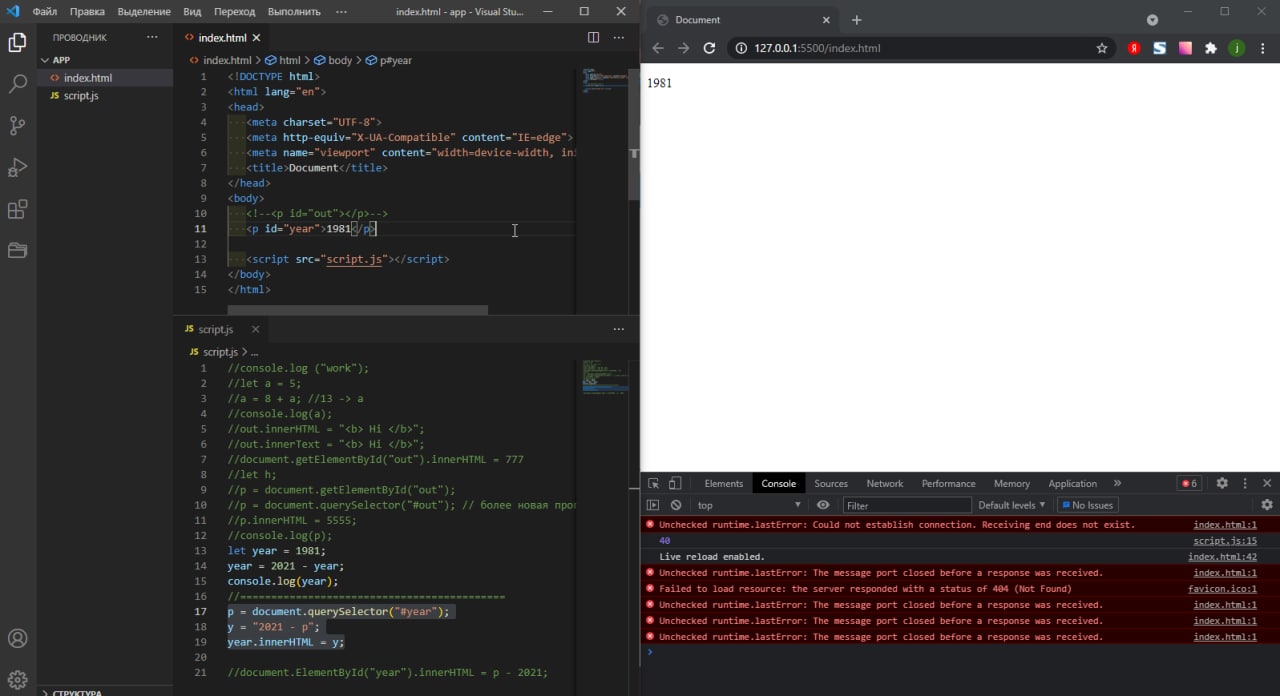Go forward in Chrome browser
1280x696 pixels.
click(x=683, y=48)
